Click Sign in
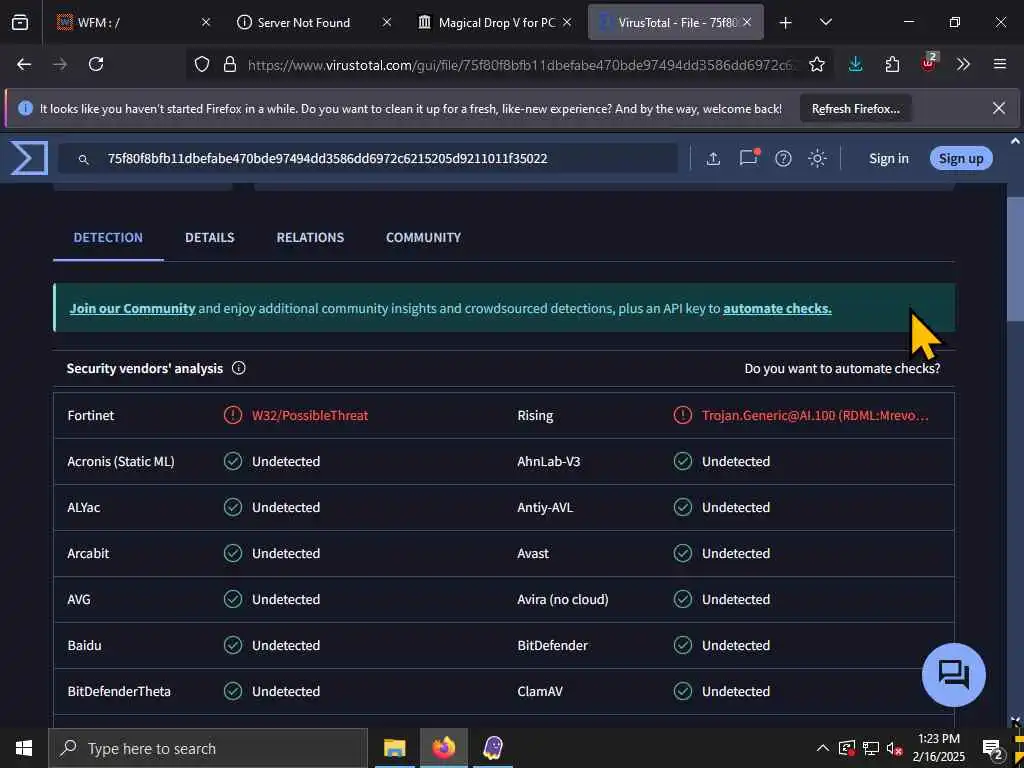 point(888,159)
